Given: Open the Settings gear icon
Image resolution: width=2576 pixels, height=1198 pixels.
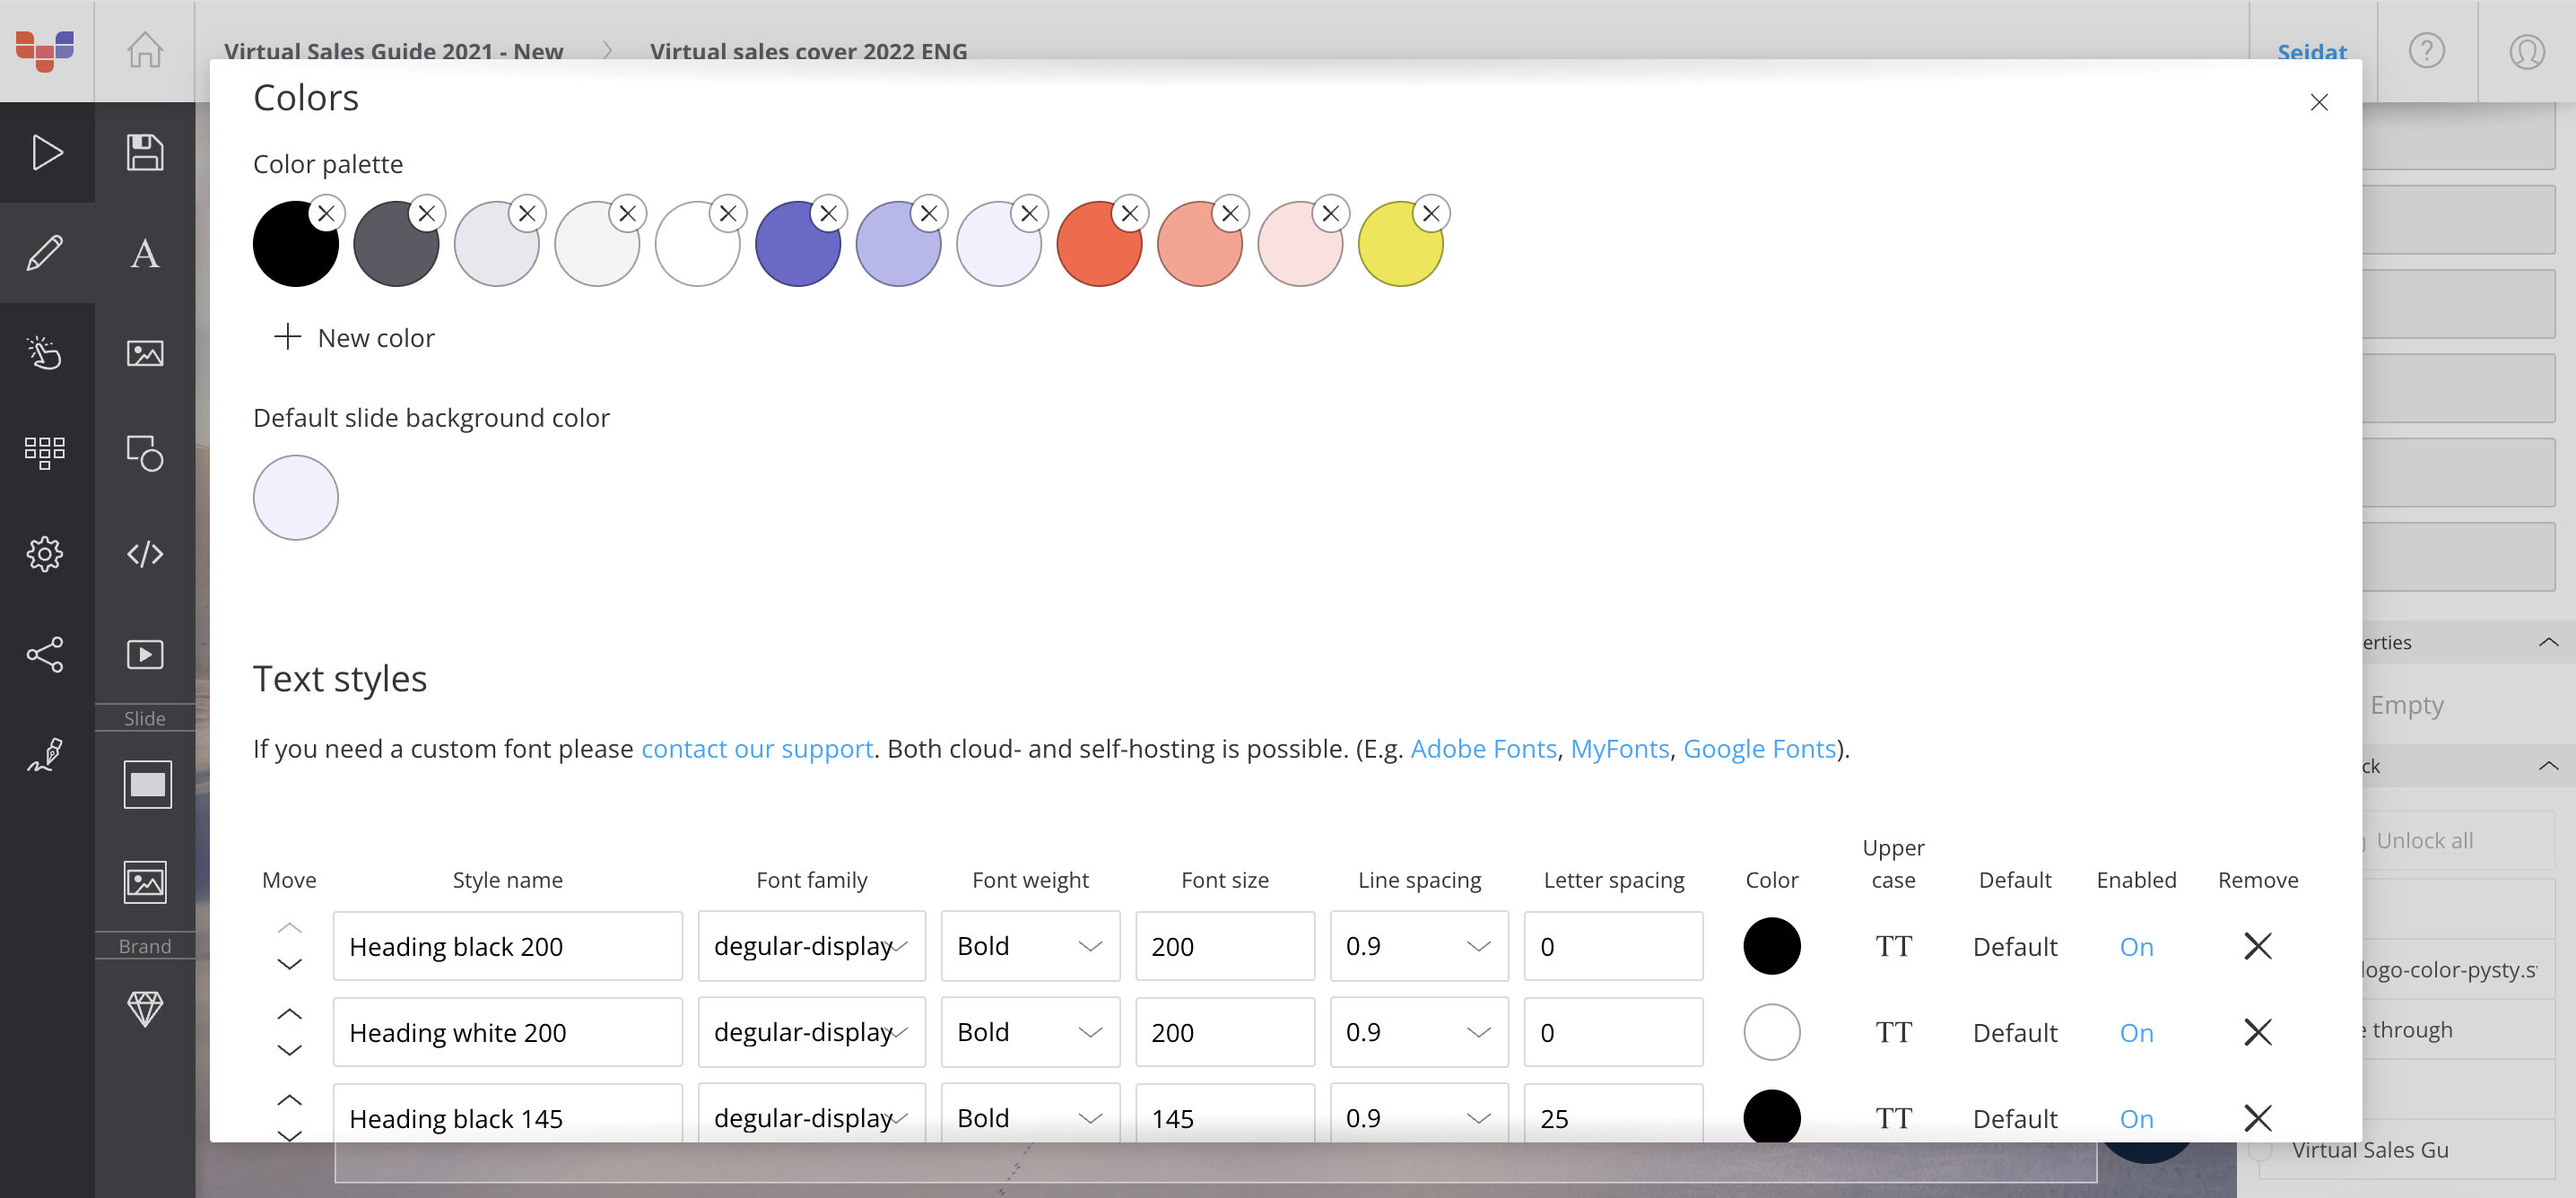Looking at the screenshot, I should (45, 553).
